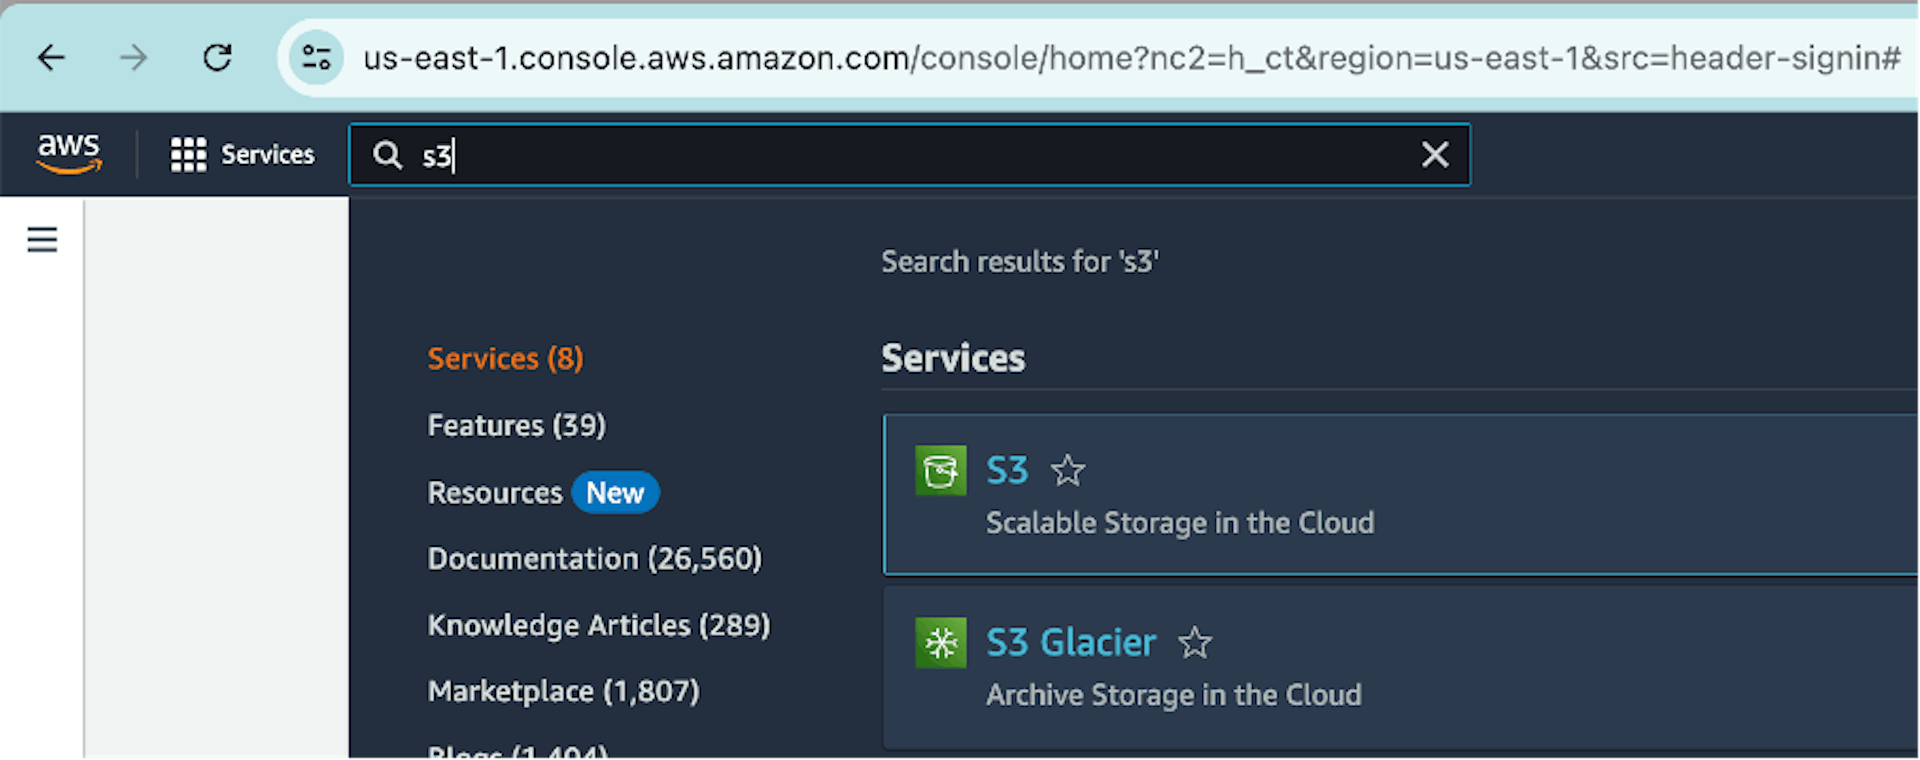Viewport: 1920px width, 760px height.
Task: Click the browser forward arrow
Action: (133, 58)
